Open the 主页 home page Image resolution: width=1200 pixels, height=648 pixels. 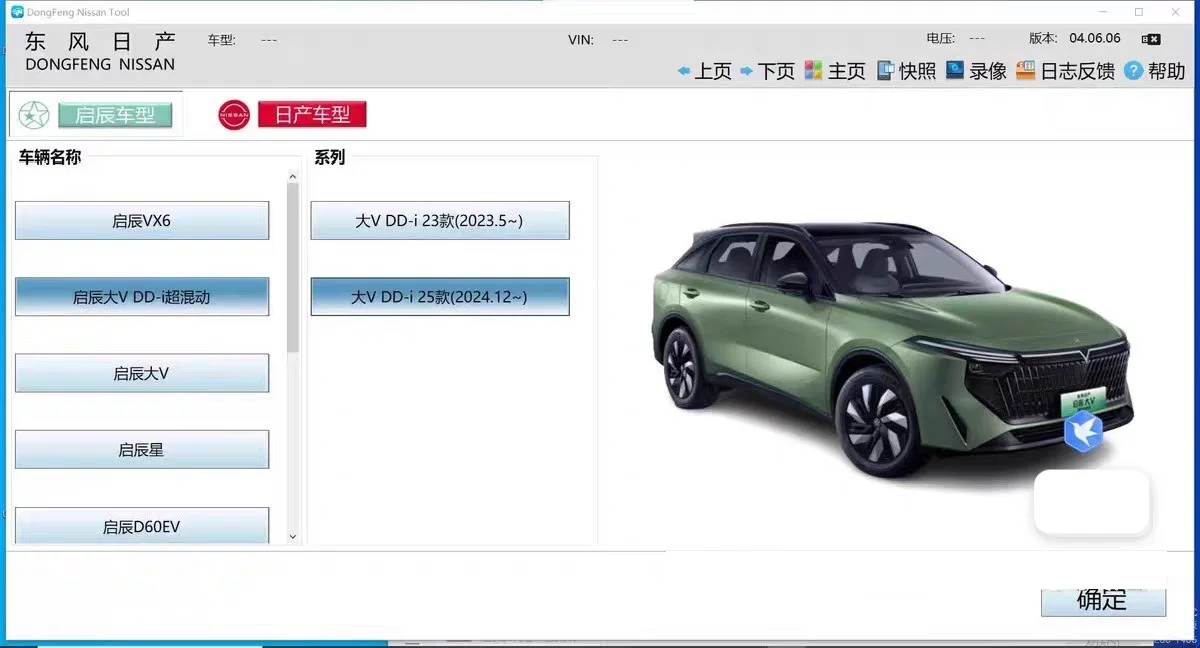tap(834, 71)
